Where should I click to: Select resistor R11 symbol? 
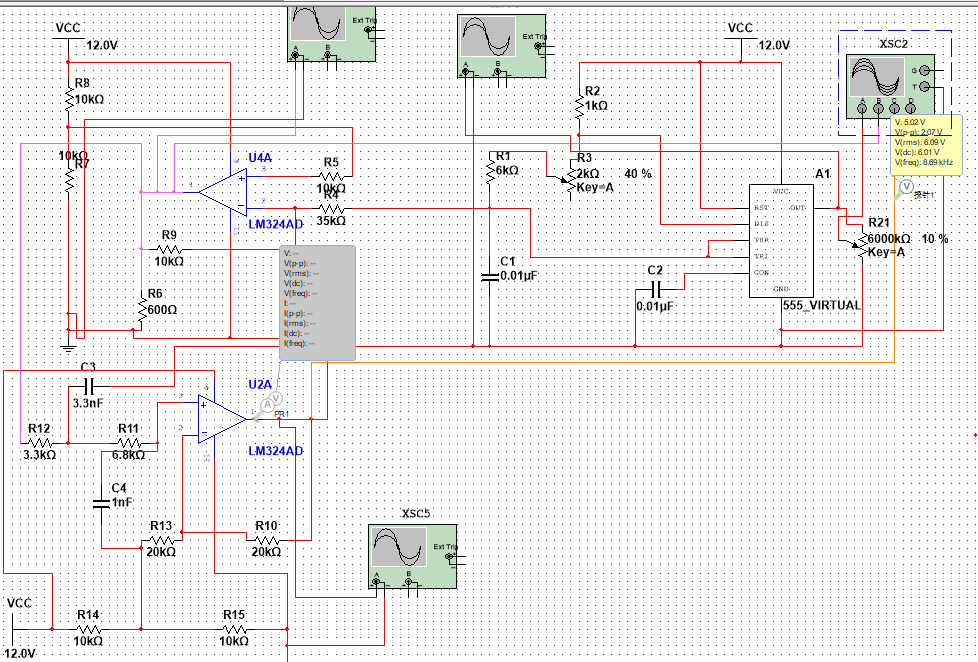coord(128,443)
